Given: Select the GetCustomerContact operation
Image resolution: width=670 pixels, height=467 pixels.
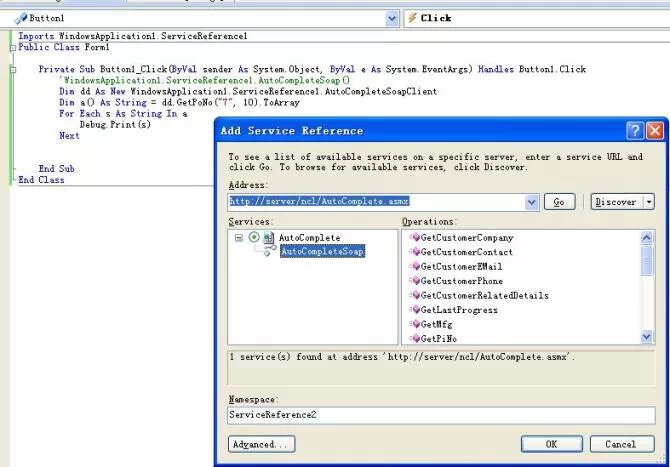Looking at the screenshot, I should [467, 252].
